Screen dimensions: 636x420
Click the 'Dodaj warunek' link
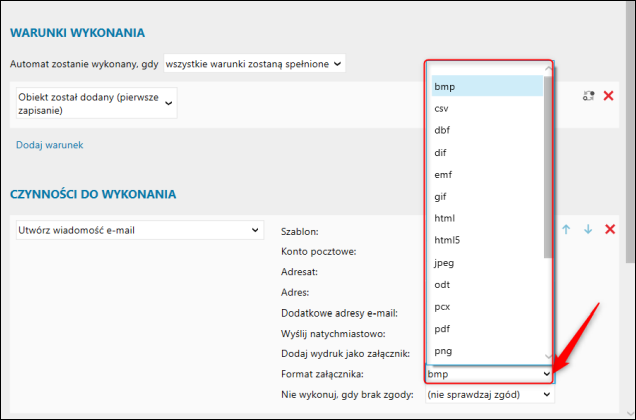49,145
